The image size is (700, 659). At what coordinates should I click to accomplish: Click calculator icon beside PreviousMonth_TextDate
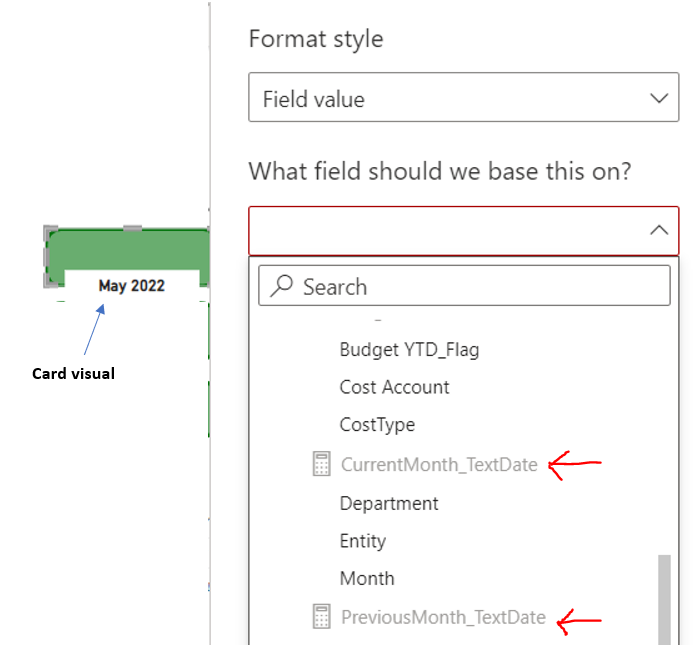coord(321,617)
